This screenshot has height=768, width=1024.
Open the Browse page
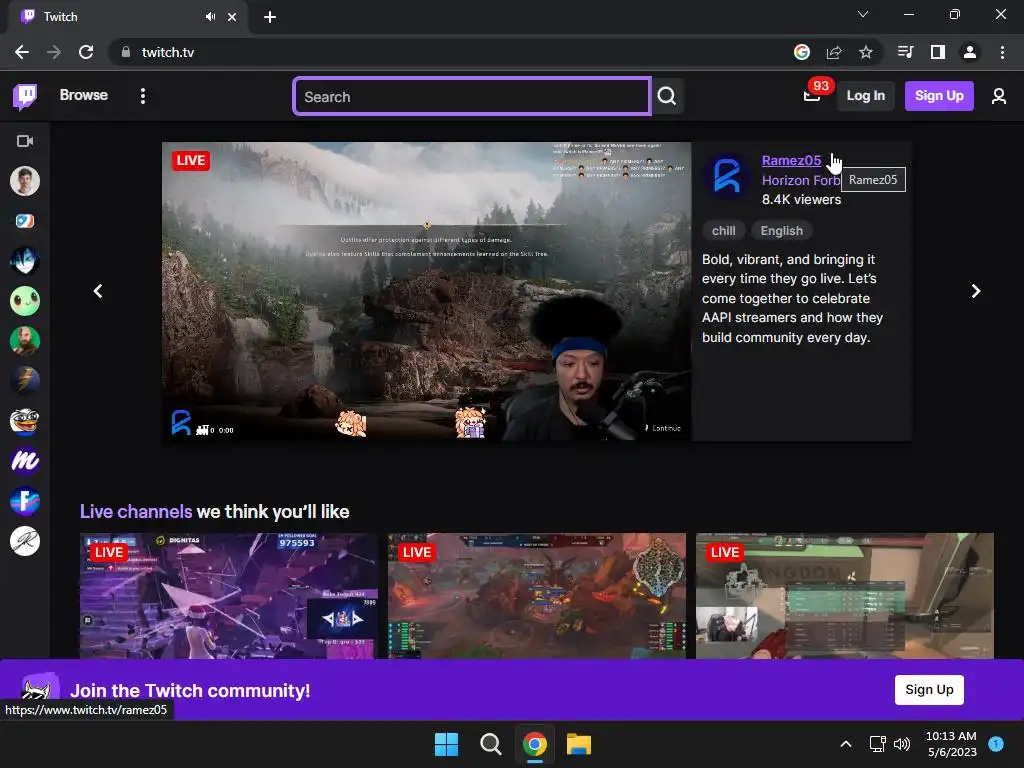(x=84, y=95)
